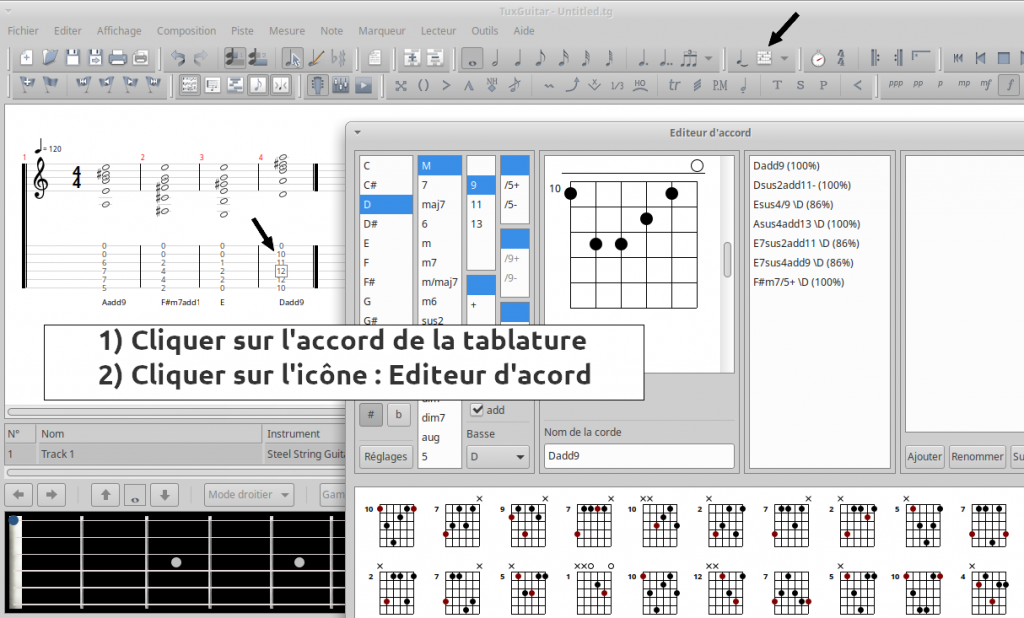Toggle the flat 'b' button
The image size is (1024, 618).
click(398, 415)
